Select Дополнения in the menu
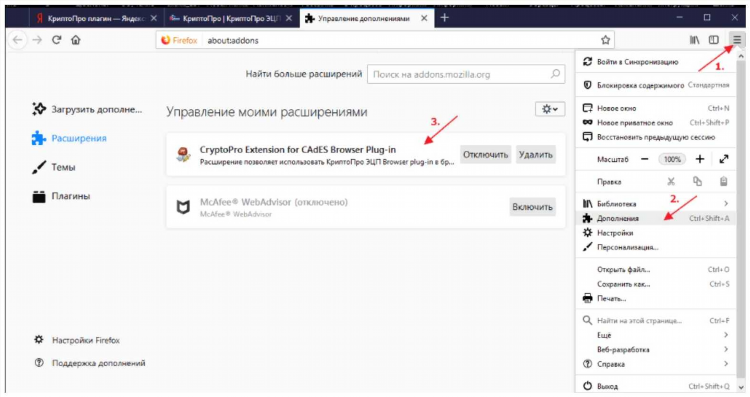 pos(655,218)
